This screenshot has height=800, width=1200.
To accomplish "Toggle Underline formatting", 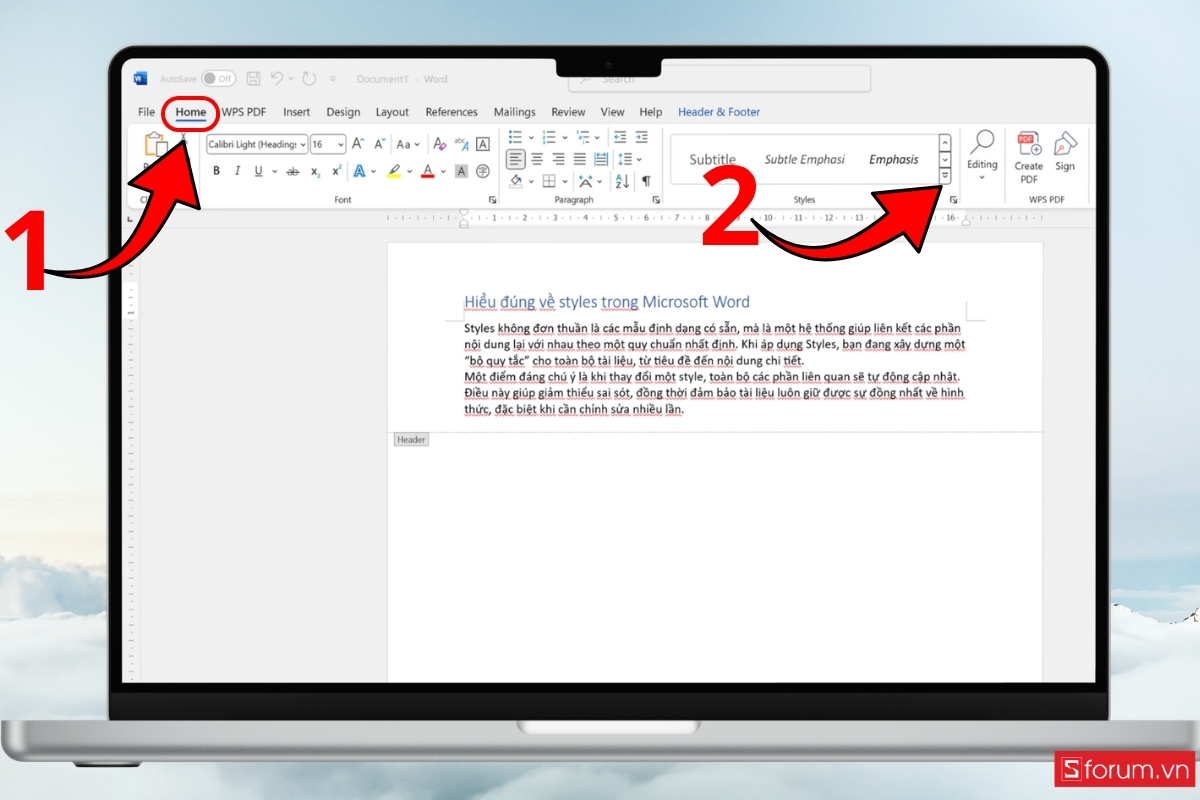I will coord(258,171).
